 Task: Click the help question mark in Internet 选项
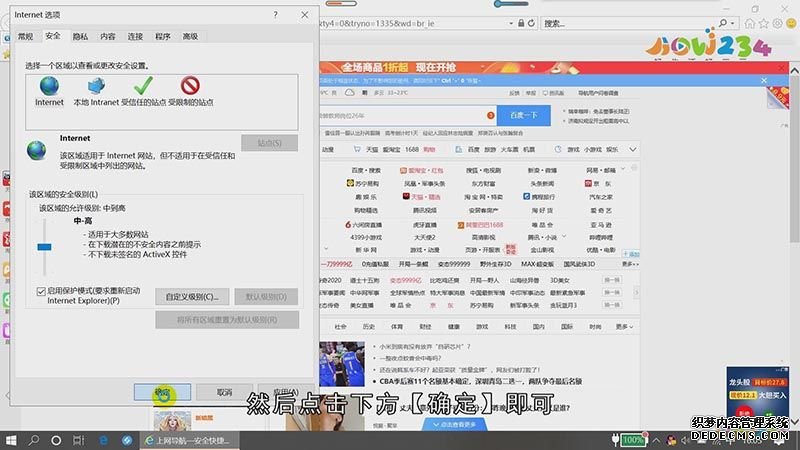point(276,15)
